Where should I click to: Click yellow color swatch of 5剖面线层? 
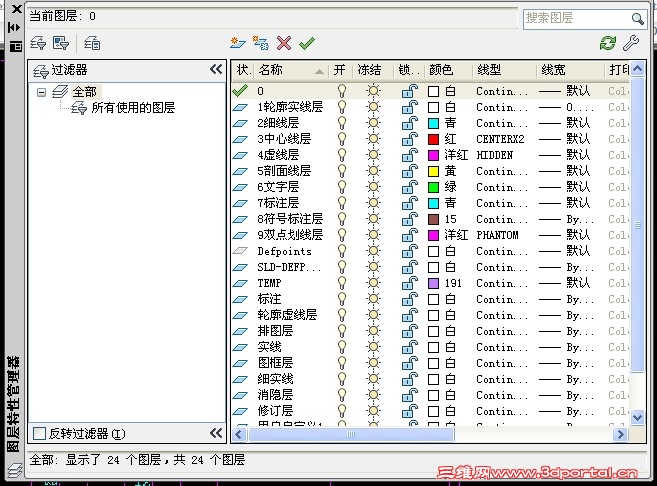point(433,171)
